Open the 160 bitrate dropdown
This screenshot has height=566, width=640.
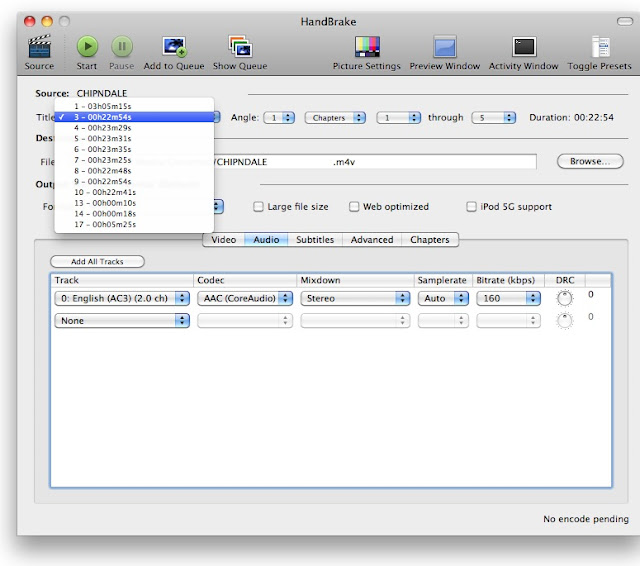tap(508, 298)
